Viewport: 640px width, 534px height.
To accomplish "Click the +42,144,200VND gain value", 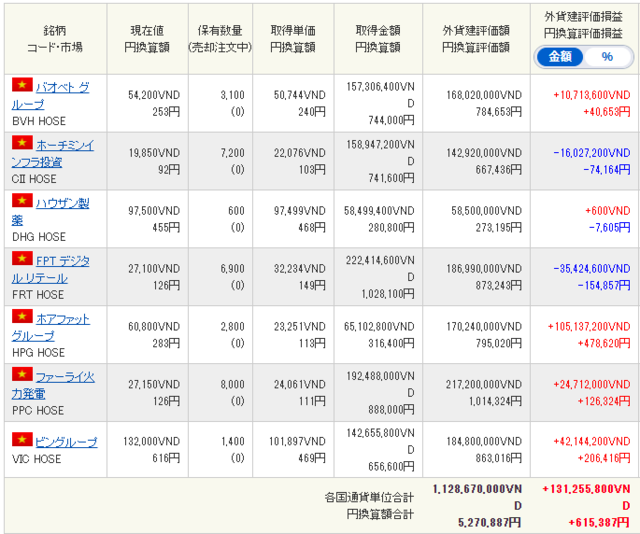I will (592, 442).
